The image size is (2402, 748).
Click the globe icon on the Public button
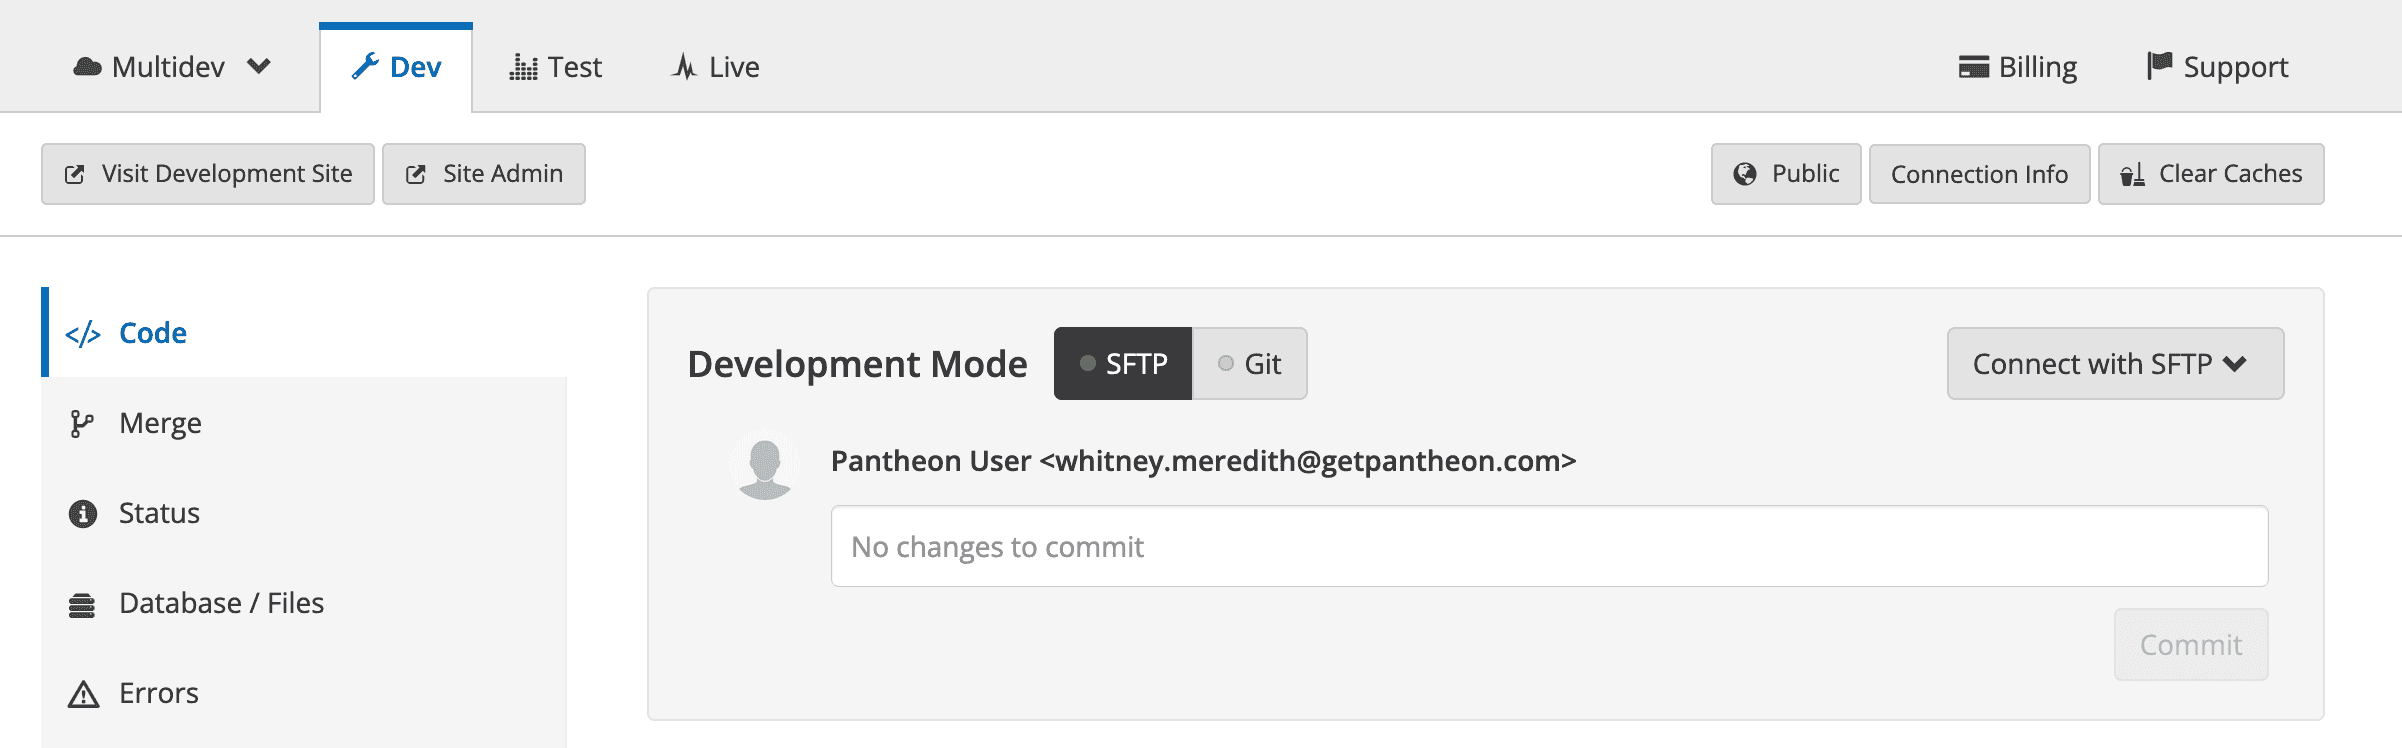click(1746, 173)
